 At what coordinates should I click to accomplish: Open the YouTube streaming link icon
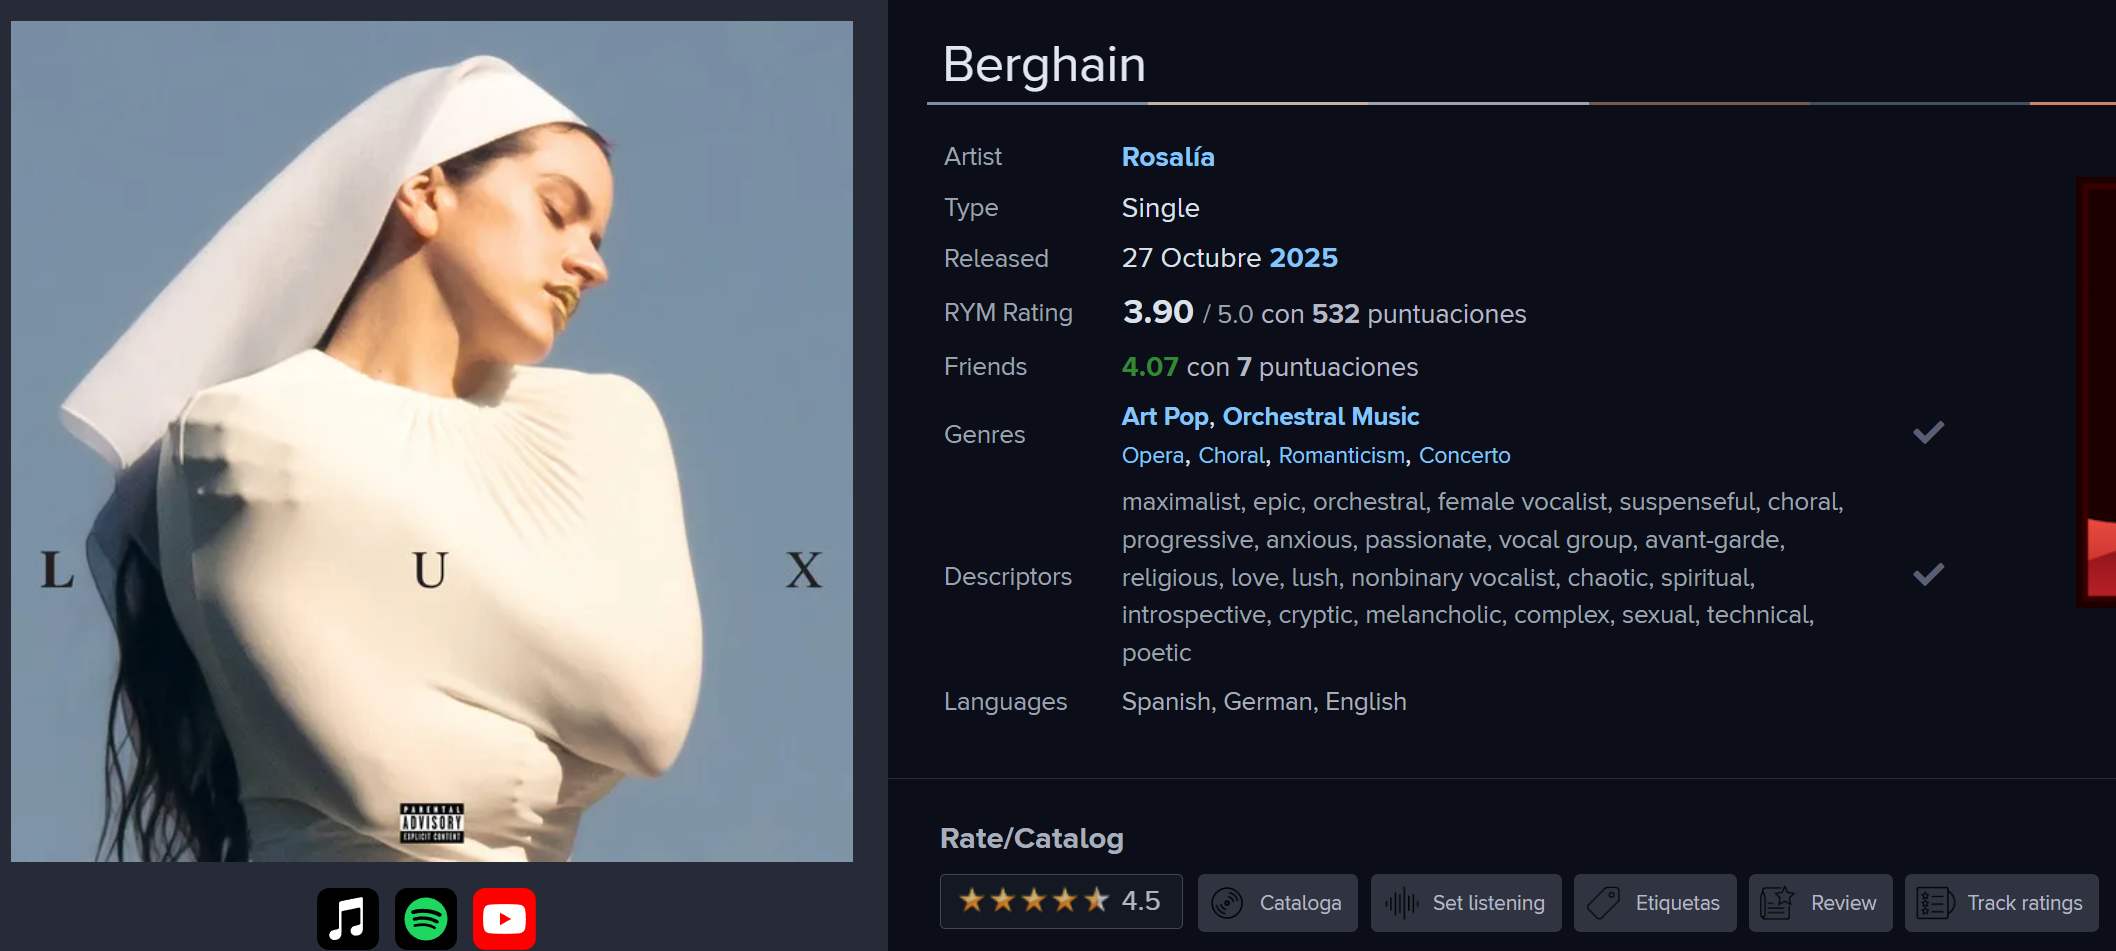(x=504, y=918)
